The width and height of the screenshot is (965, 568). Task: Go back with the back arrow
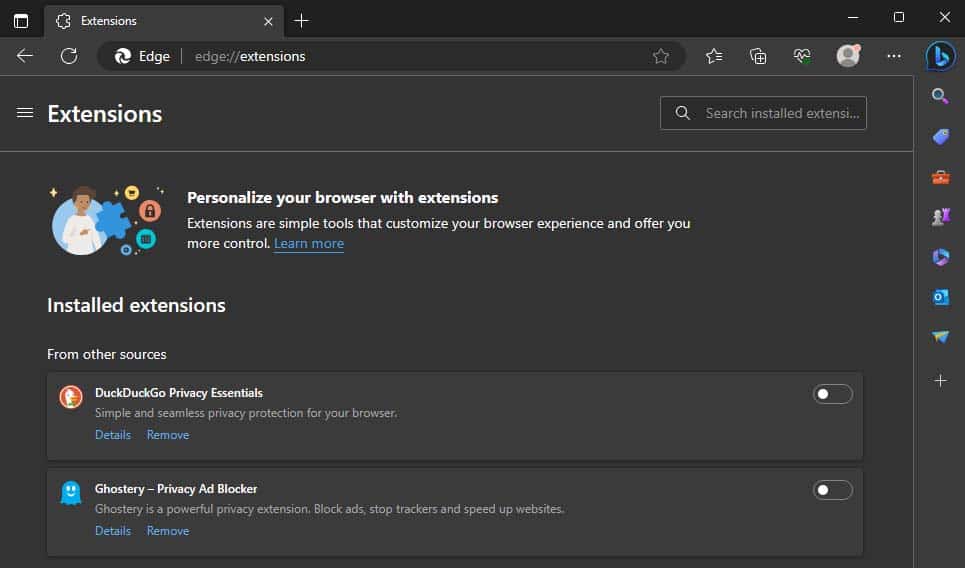click(x=25, y=56)
